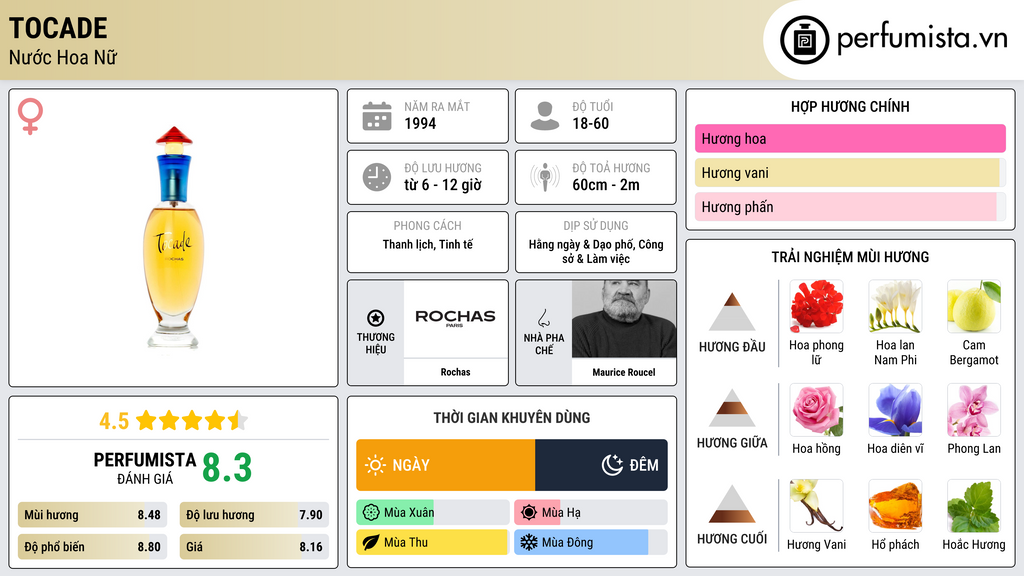1024x576 pixels.
Task: Click the Hương cuối pyramid icon
Action: (x=732, y=504)
